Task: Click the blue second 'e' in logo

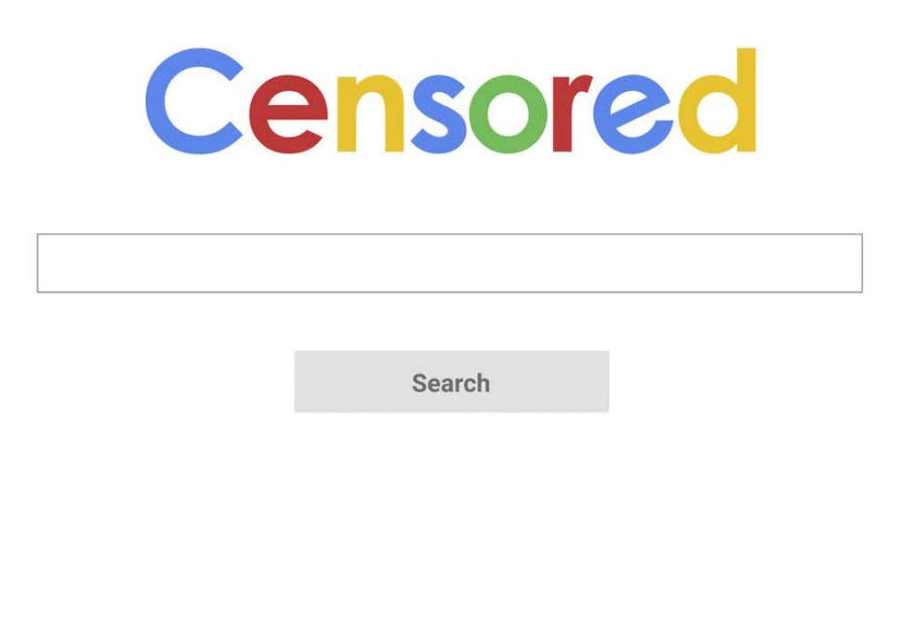Action: pos(633,114)
